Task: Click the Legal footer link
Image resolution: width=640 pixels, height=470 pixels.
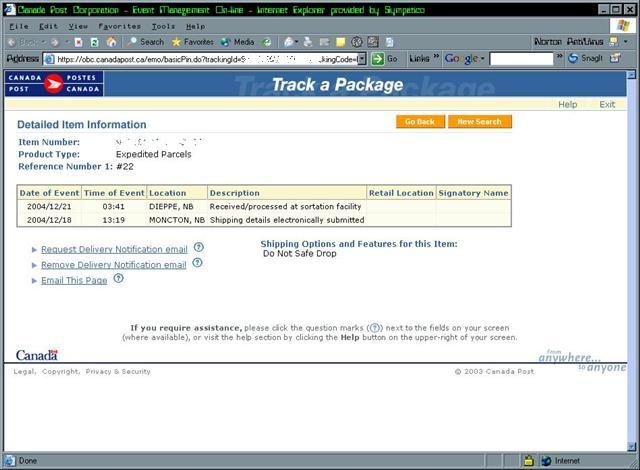Action: [24, 371]
